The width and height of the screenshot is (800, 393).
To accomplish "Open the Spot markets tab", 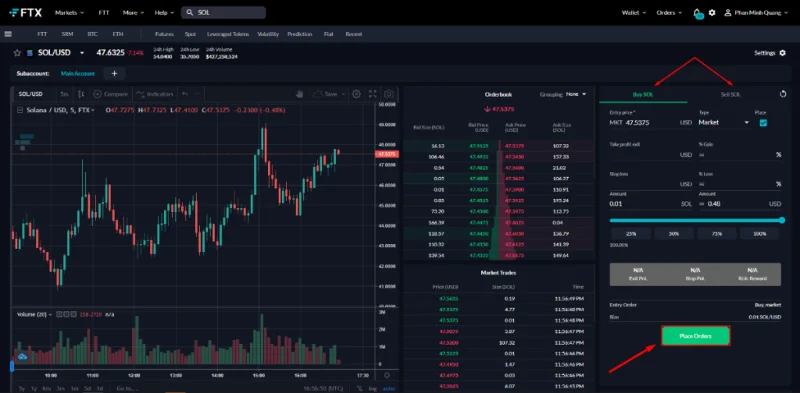I will coord(190,34).
